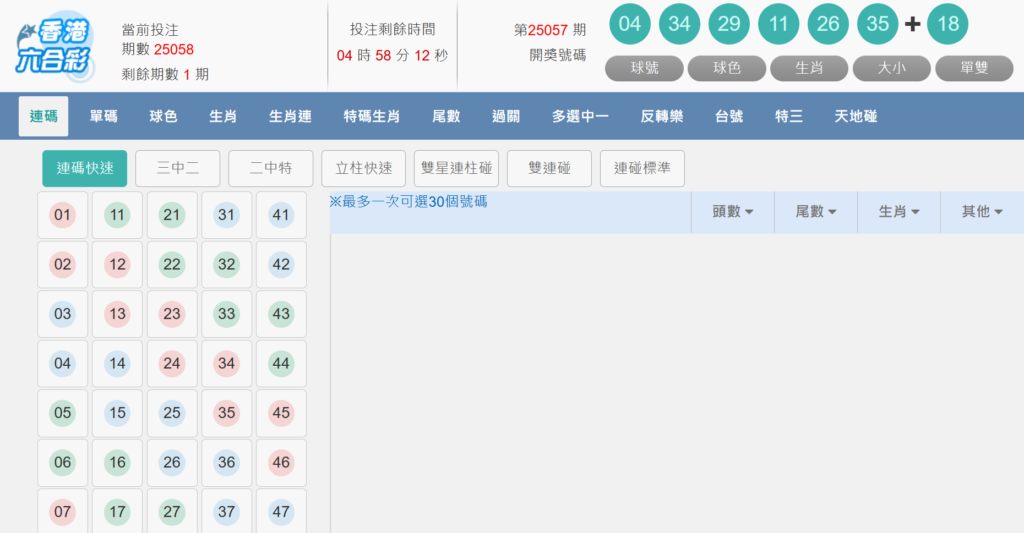Viewport: 1024px width, 533px height.
Task: Choose number ball 17
Action: pyautogui.click(x=117, y=511)
